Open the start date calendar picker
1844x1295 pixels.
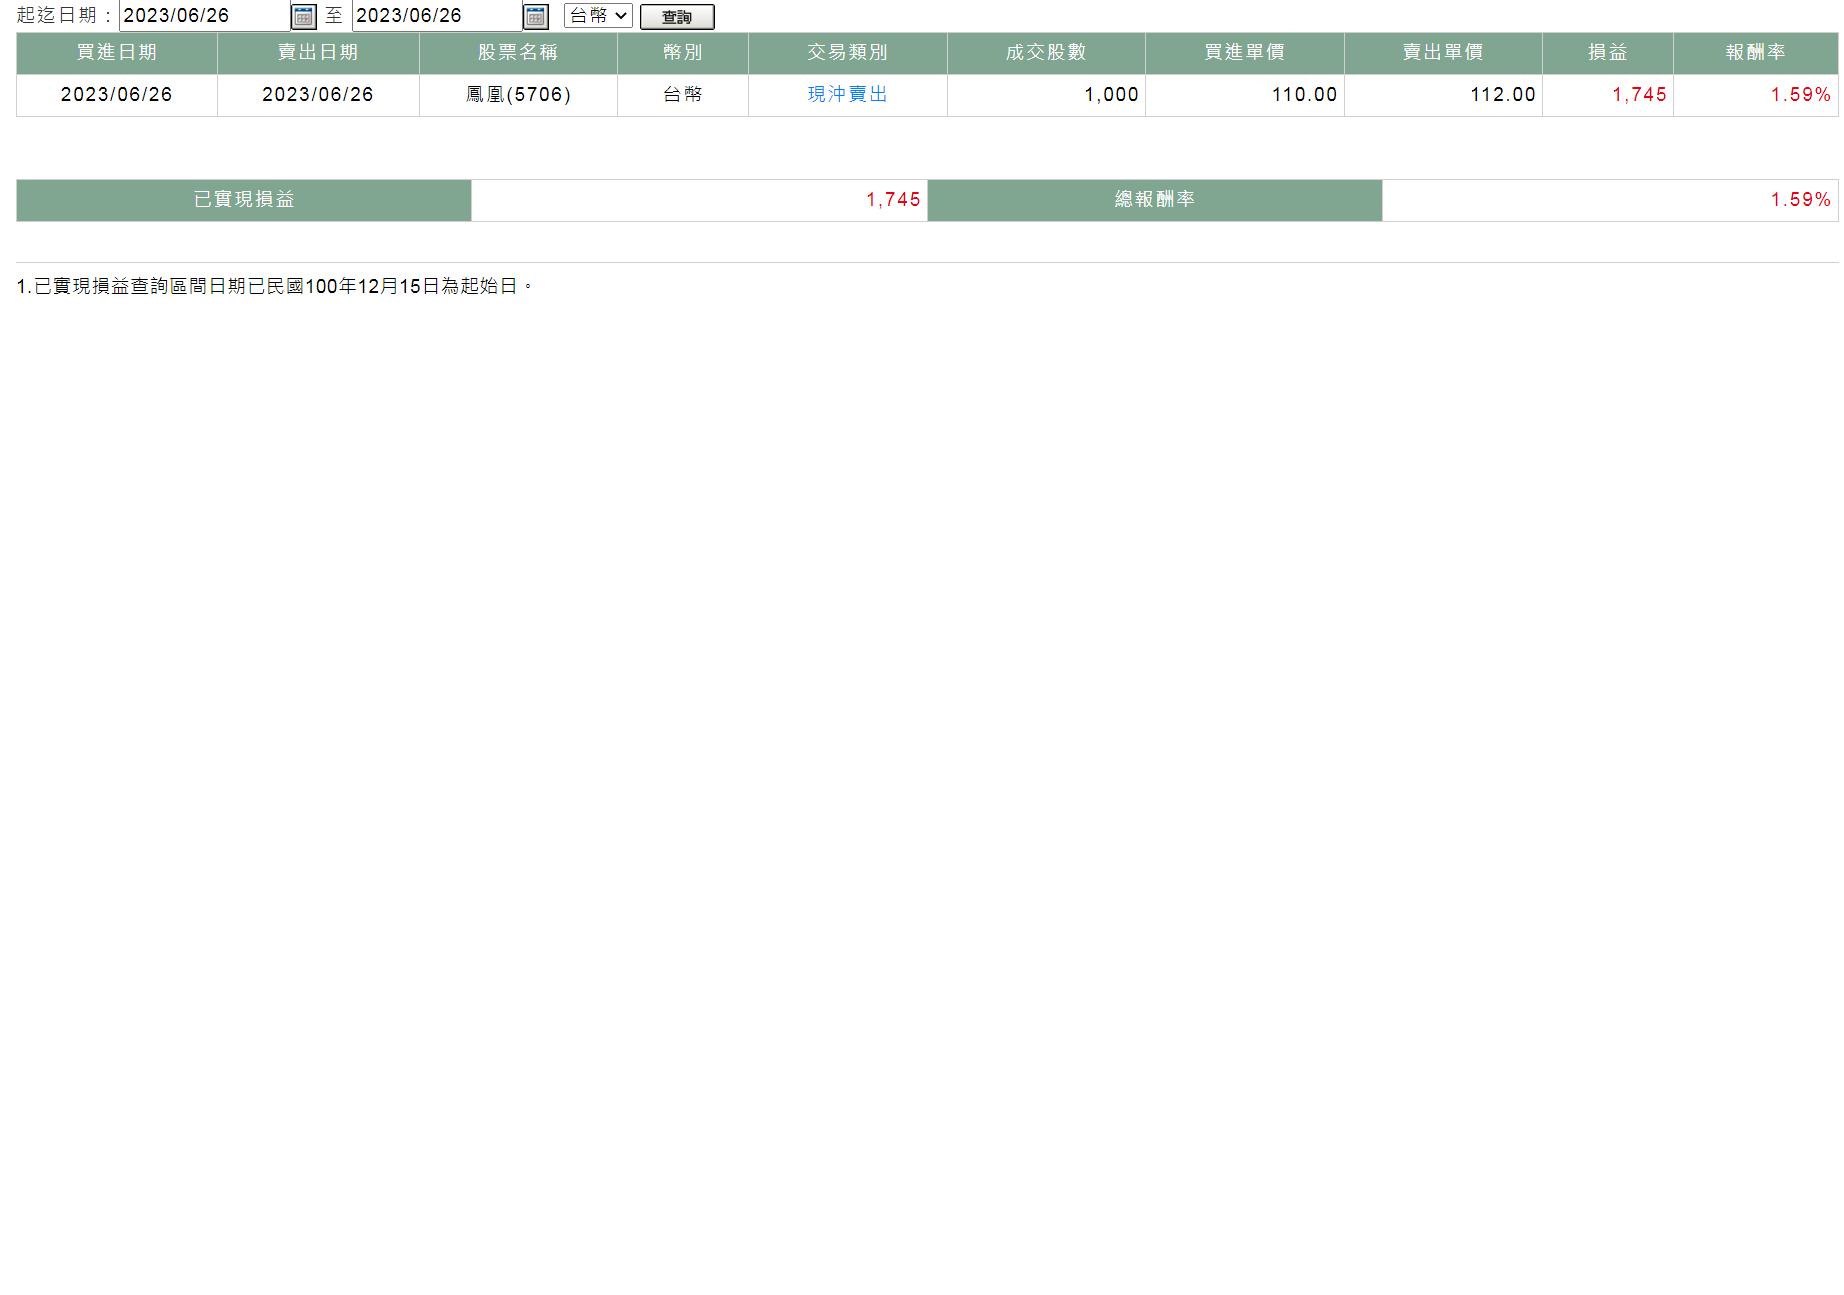pos(303,17)
